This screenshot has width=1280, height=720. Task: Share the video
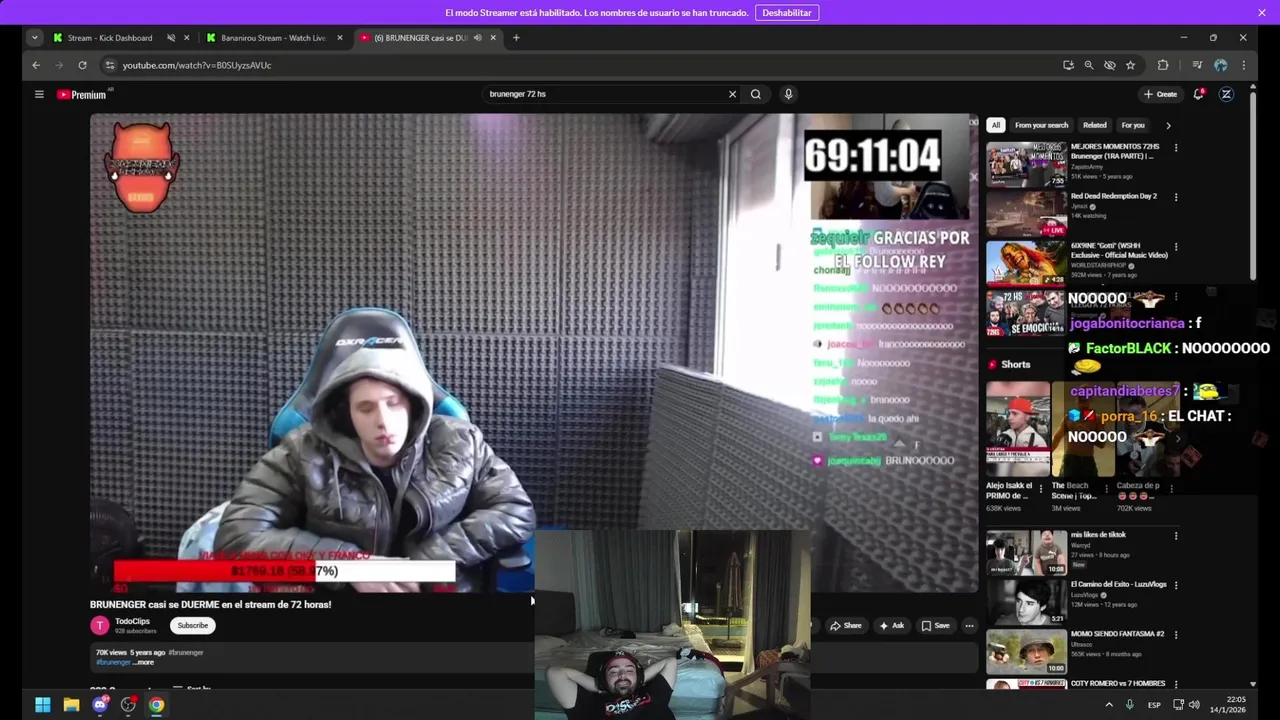point(845,626)
